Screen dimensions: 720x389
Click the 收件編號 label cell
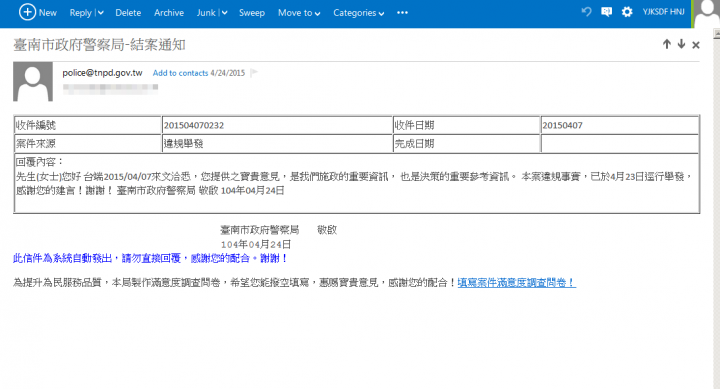(87, 125)
